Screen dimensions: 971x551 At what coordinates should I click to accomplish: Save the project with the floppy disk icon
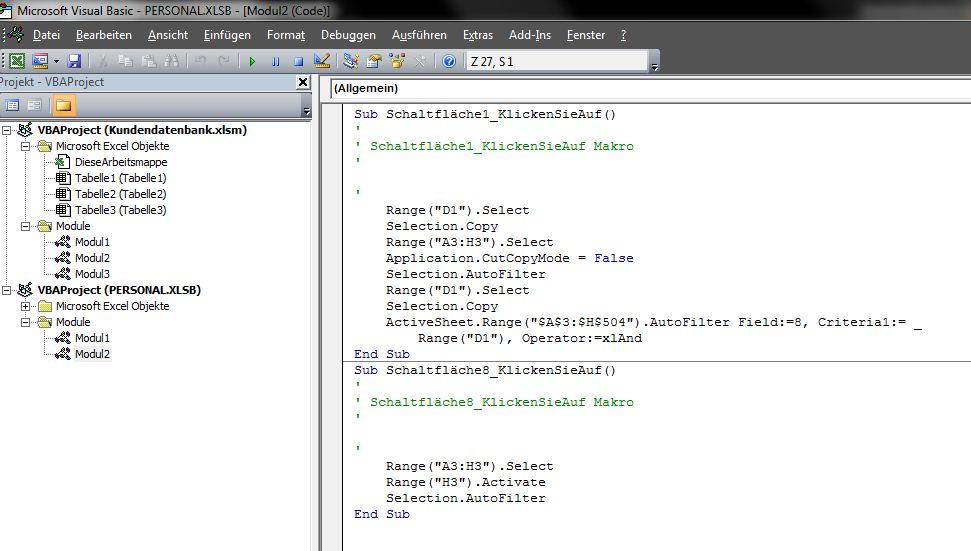coord(74,61)
